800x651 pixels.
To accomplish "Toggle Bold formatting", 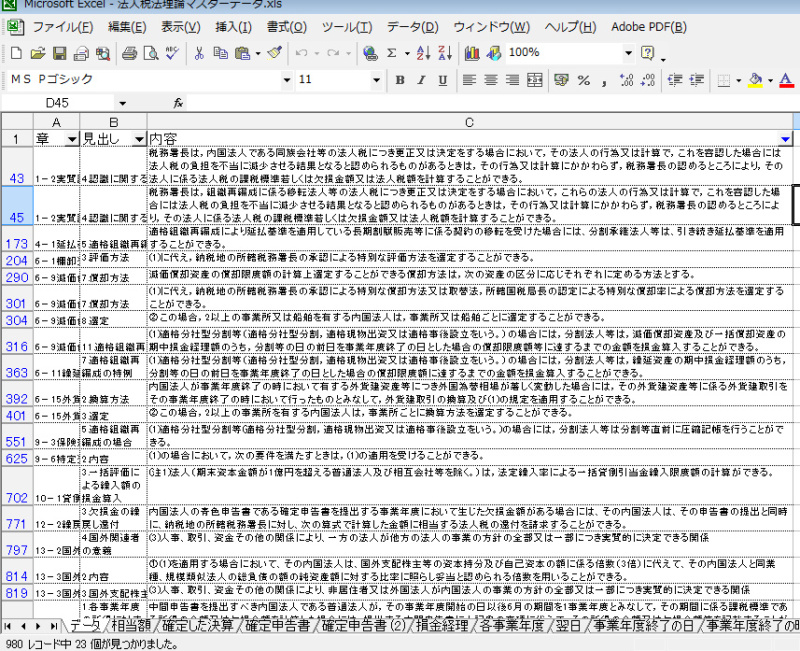I will point(400,80).
